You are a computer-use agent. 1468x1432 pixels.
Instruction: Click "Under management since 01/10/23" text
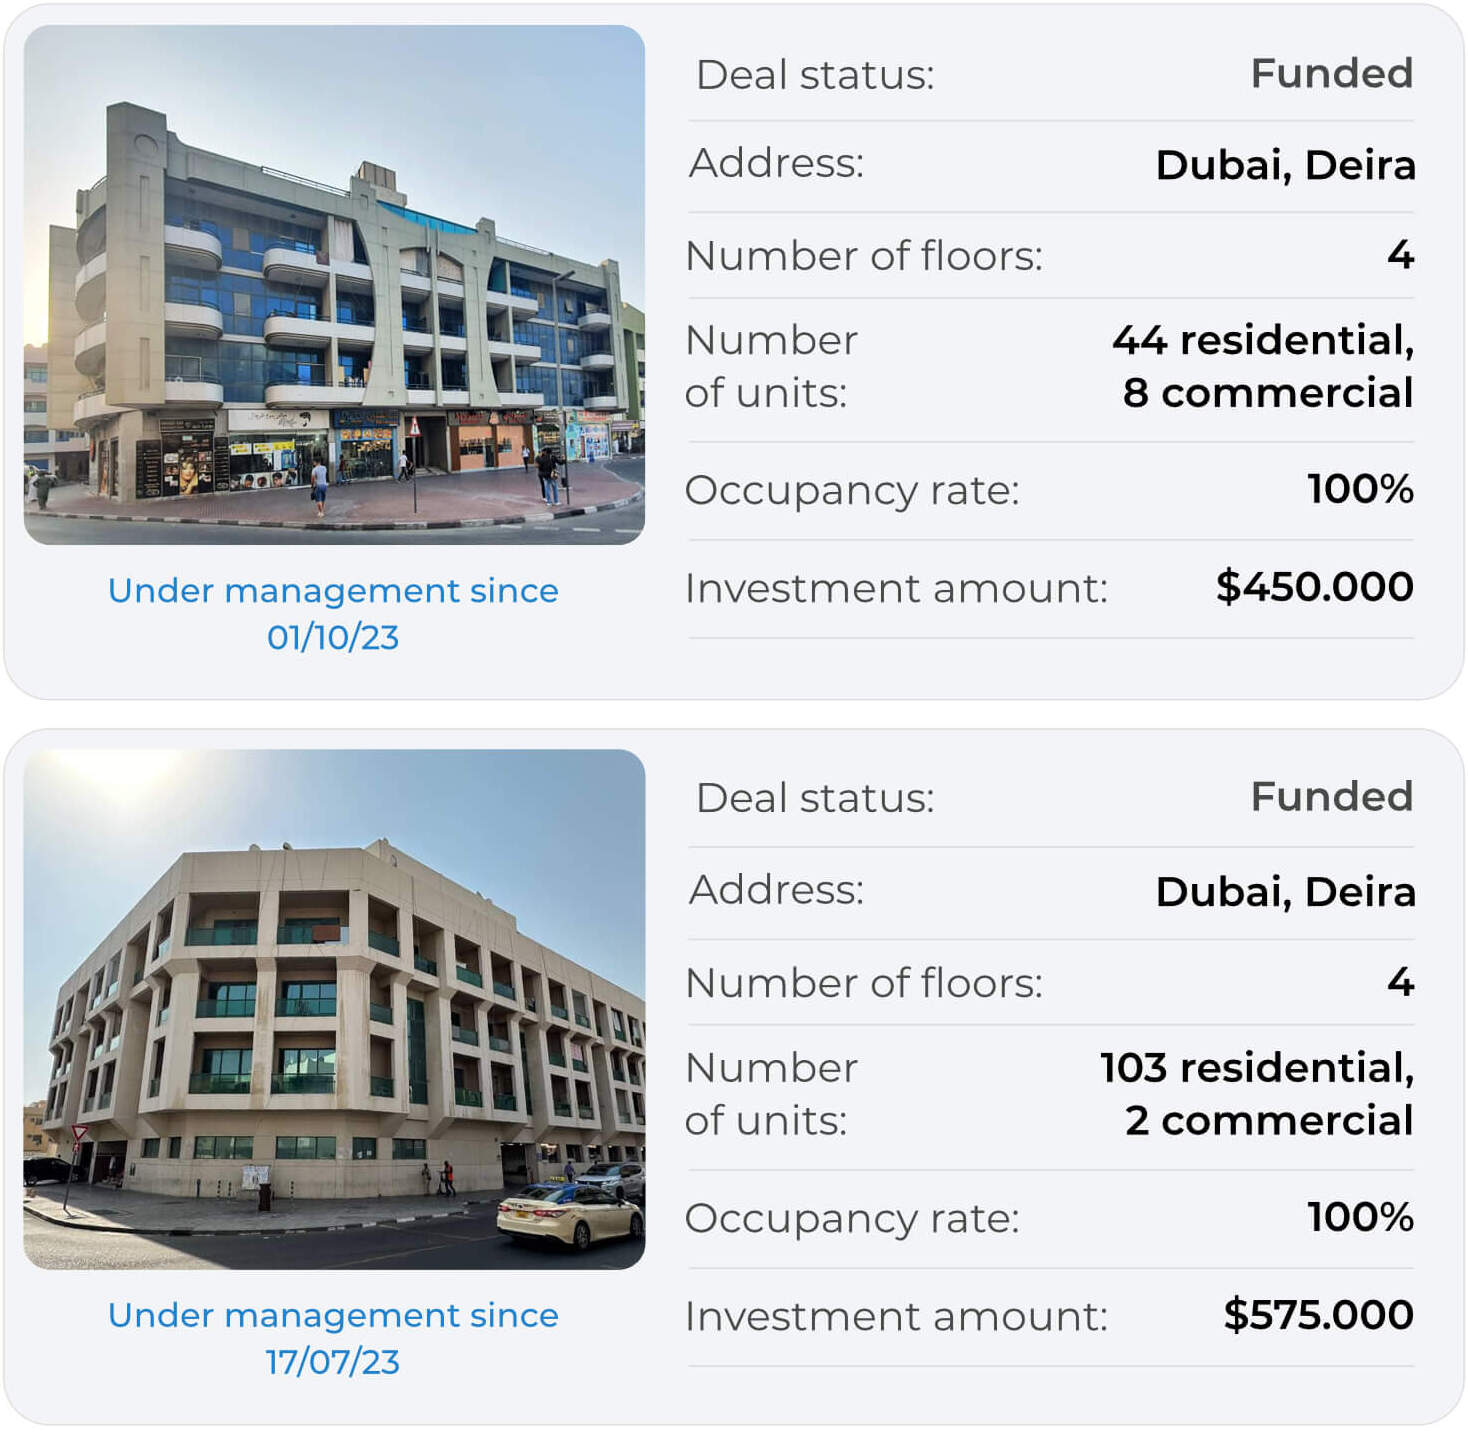333,613
